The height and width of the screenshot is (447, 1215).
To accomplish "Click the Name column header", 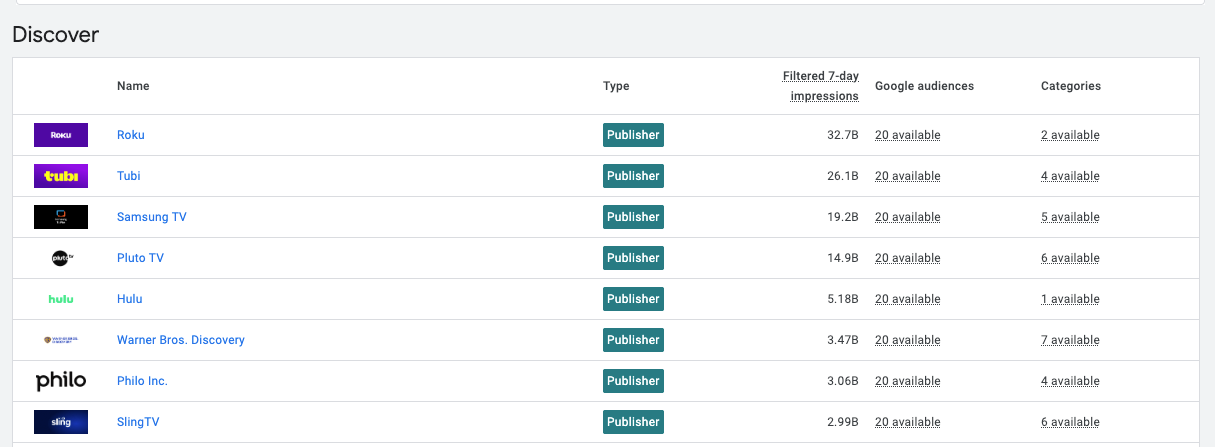I will [x=133, y=86].
